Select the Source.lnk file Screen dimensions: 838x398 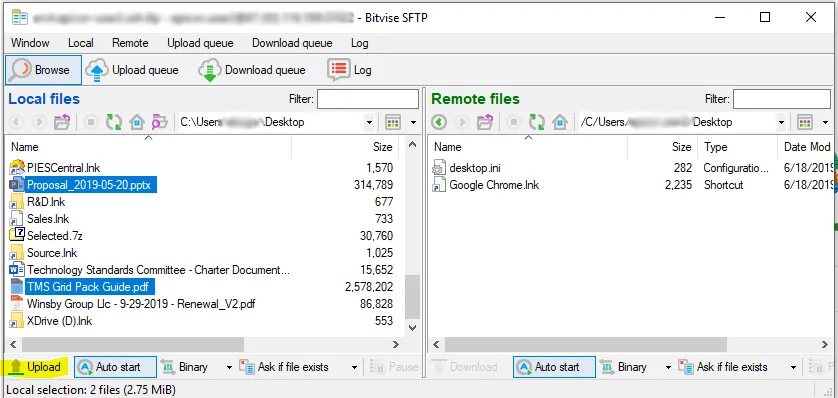[x=52, y=253]
